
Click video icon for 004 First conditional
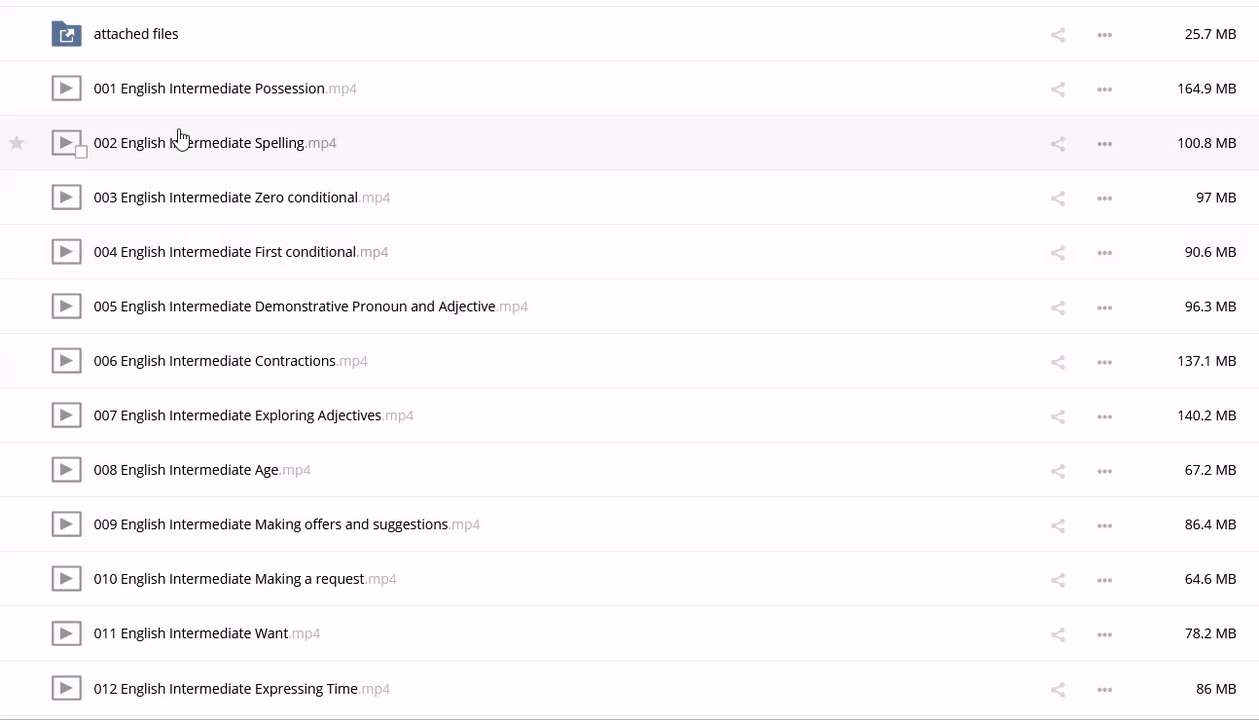(x=66, y=252)
